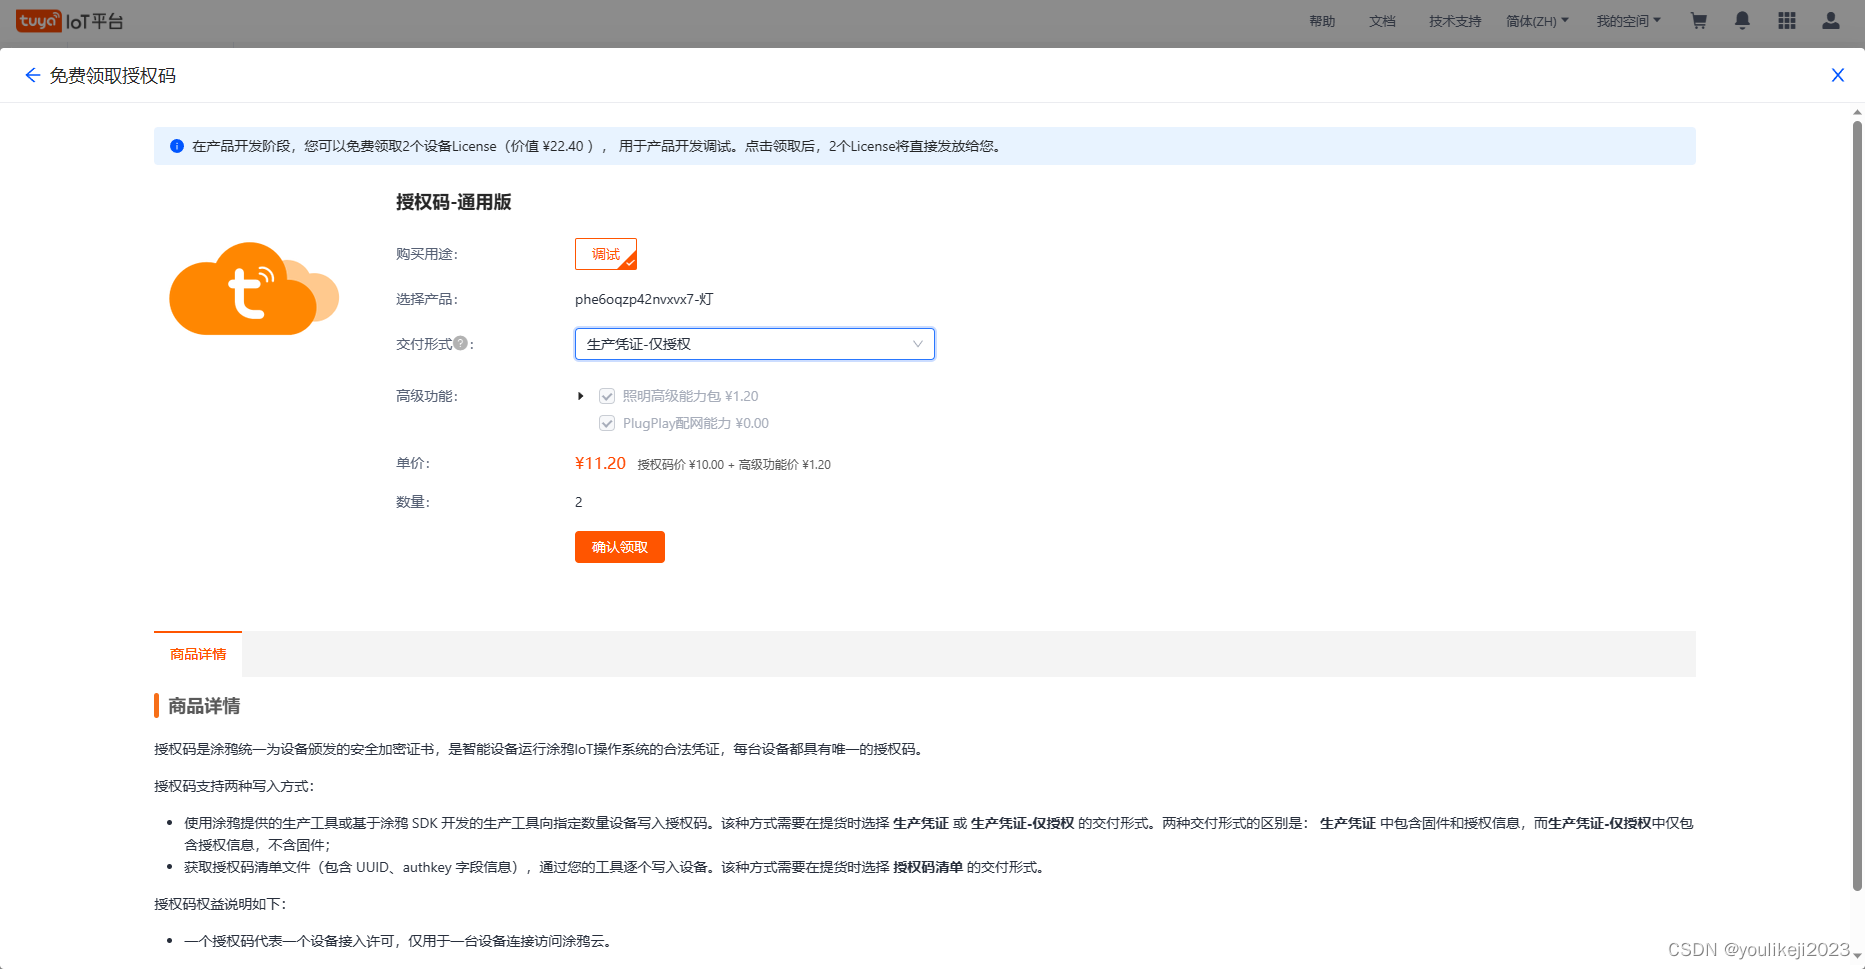
Task: Click the Tuya IoT platform logo
Action: pyautogui.click(x=69, y=21)
